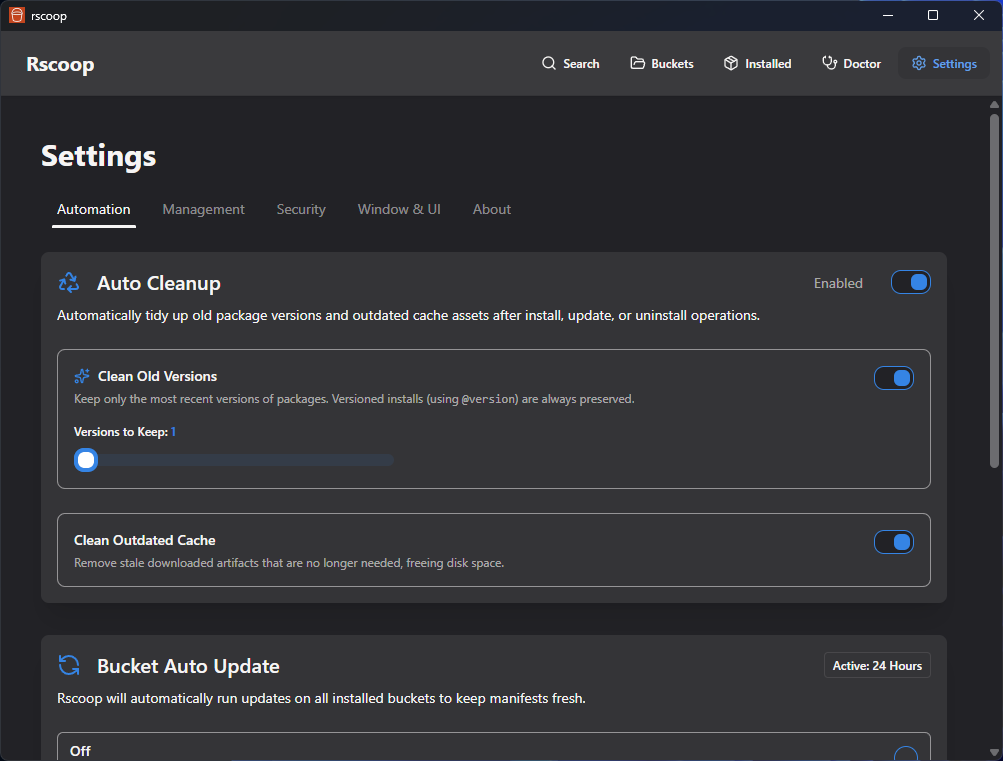The height and width of the screenshot is (761, 1003).
Task: Switch to the Automation tab
Action: coord(93,209)
